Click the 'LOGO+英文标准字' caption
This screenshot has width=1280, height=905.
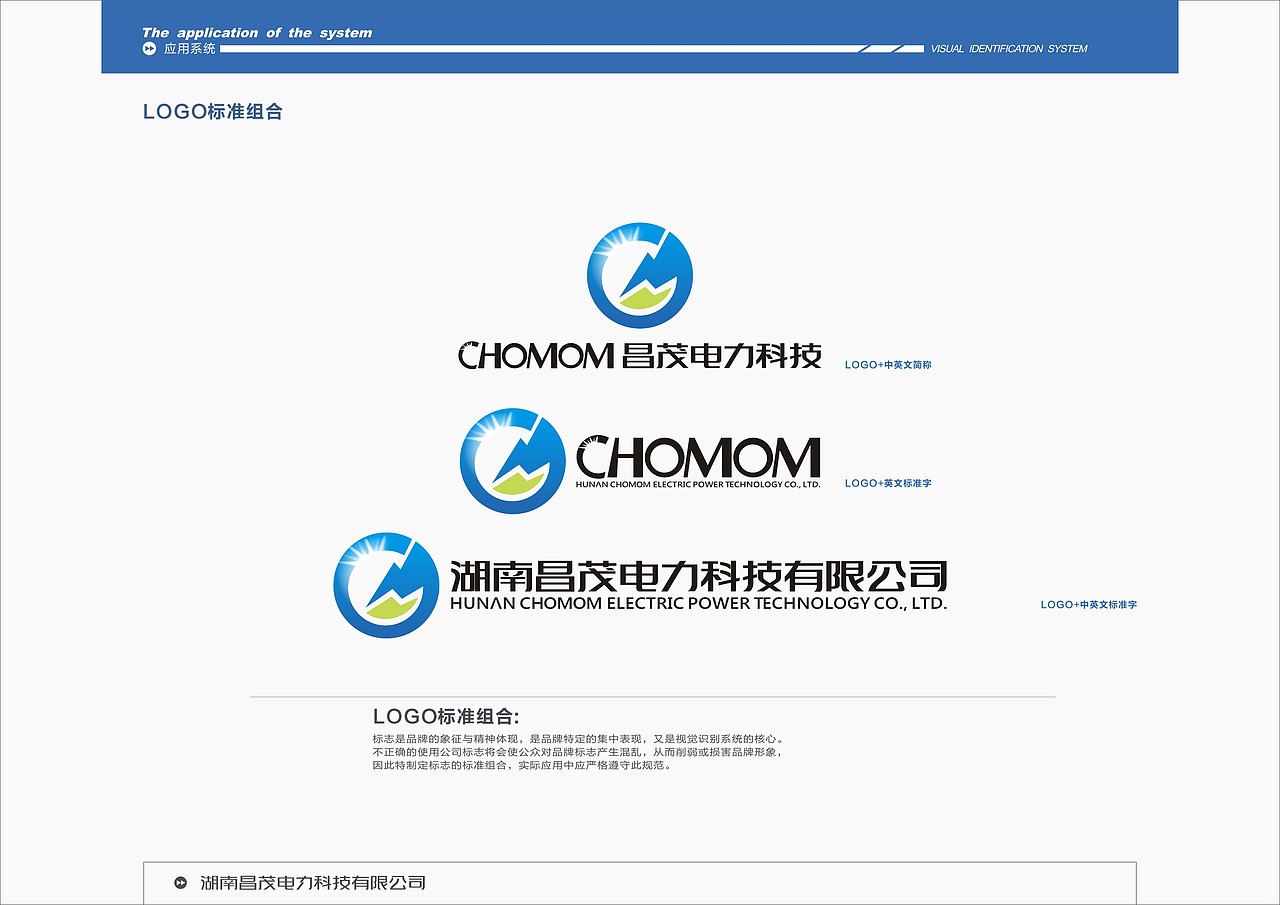[x=888, y=483]
